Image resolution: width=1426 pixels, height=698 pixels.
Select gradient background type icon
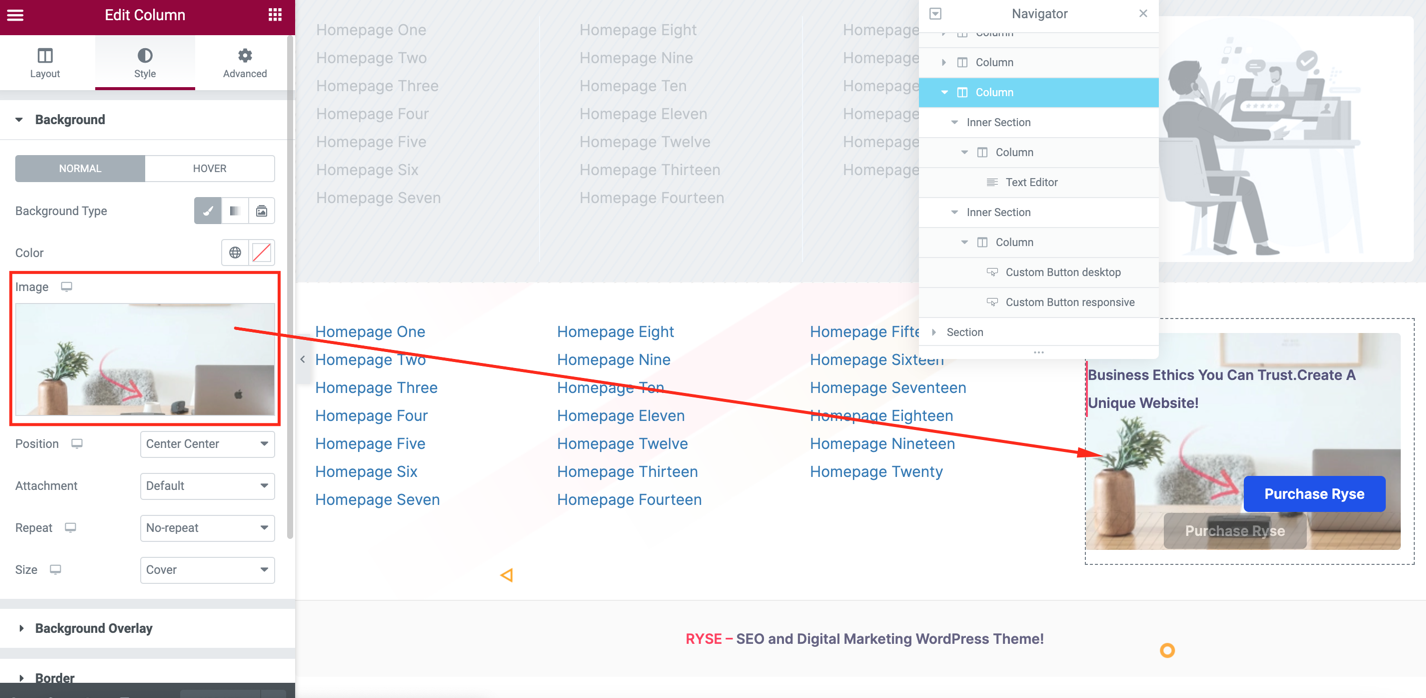coord(234,211)
